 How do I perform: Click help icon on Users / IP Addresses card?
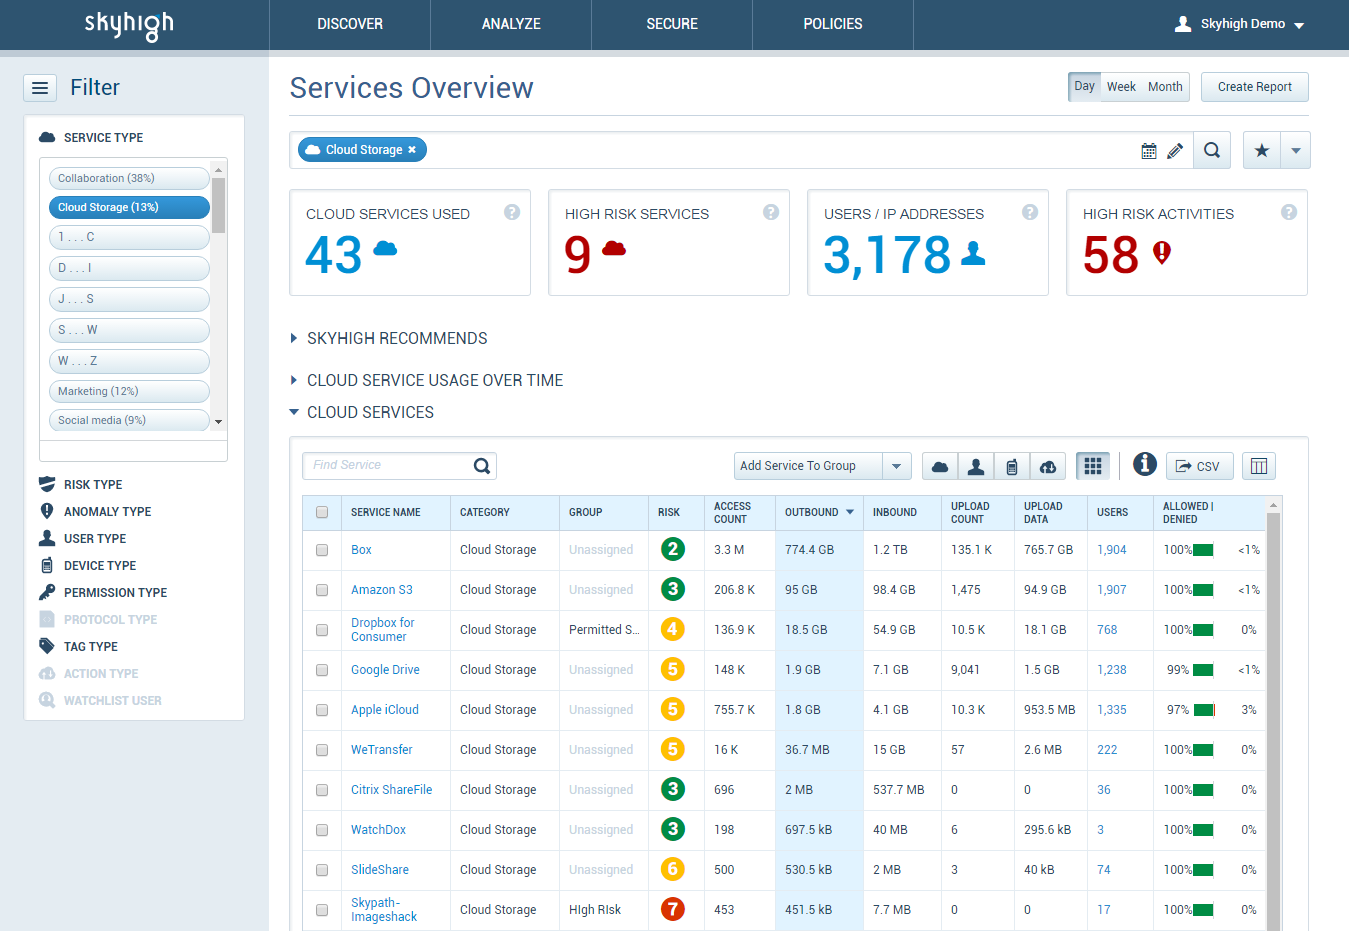point(1030,212)
